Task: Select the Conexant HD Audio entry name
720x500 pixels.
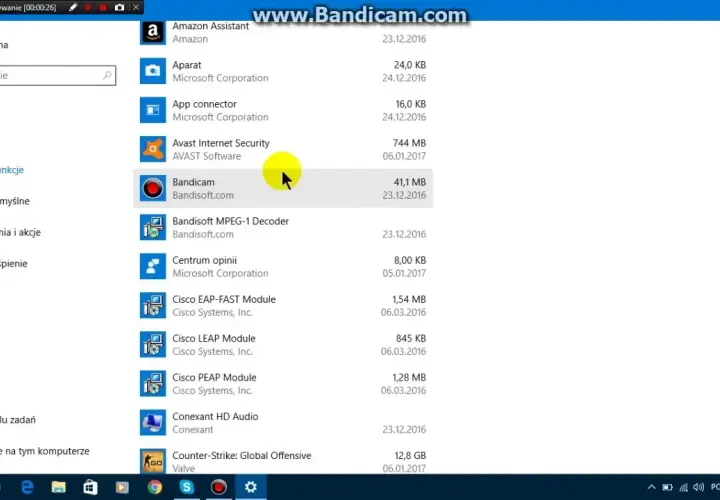Action: 215,416
